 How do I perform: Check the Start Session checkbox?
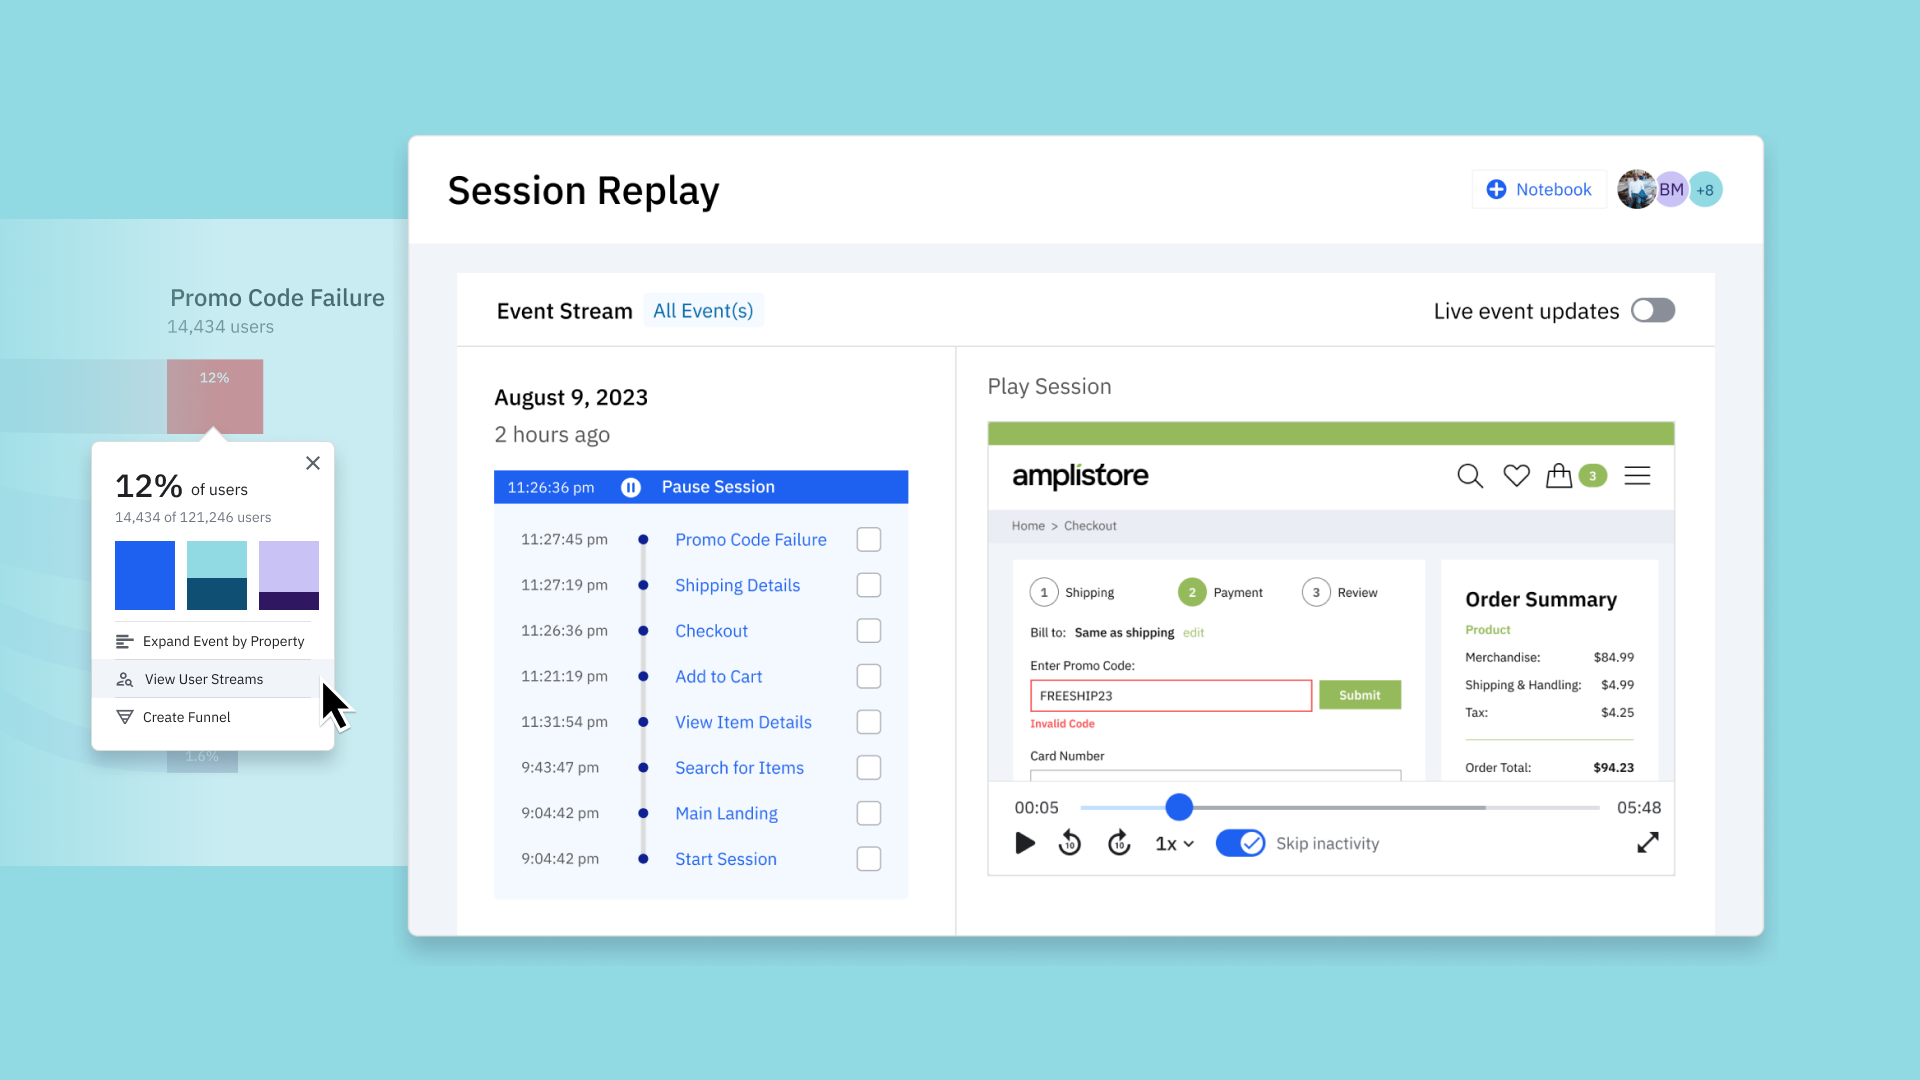[x=869, y=859]
